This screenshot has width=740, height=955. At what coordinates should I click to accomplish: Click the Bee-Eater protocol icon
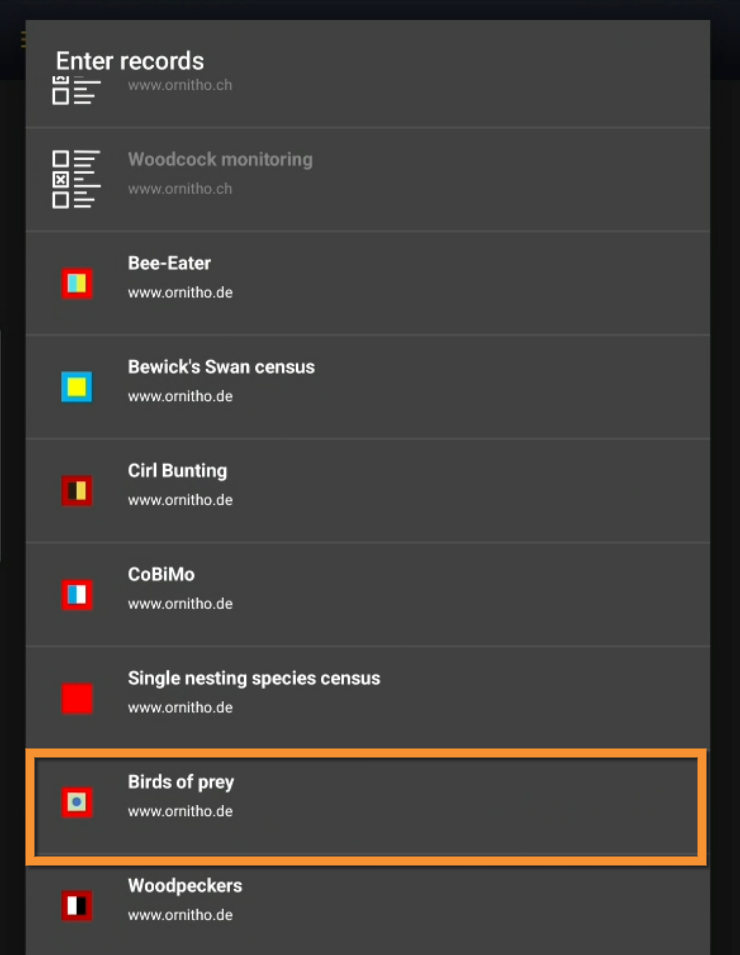(x=77, y=283)
